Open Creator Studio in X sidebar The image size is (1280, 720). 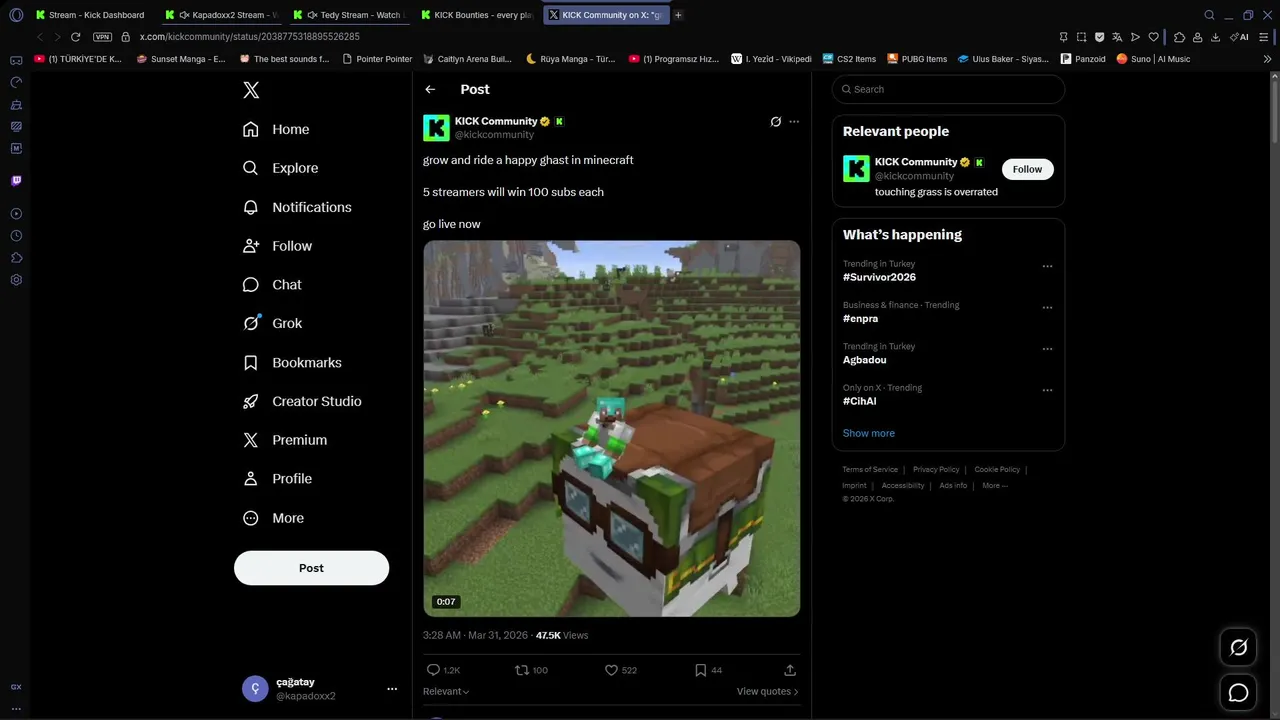click(x=303, y=401)
